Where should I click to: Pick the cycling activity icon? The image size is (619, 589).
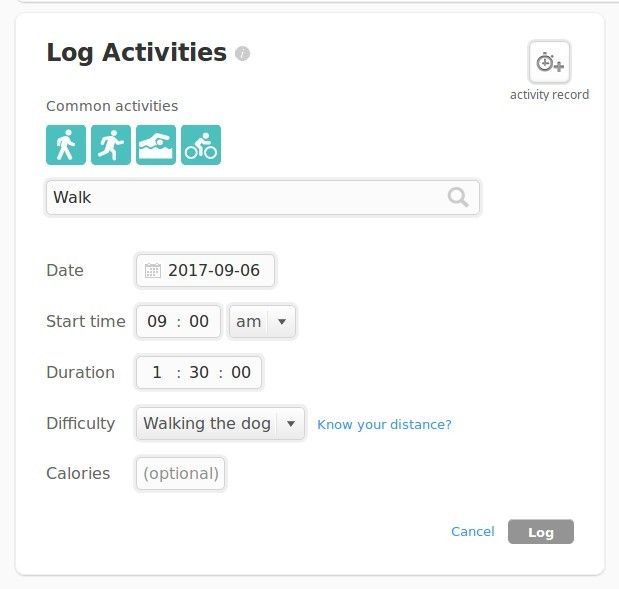201,145
